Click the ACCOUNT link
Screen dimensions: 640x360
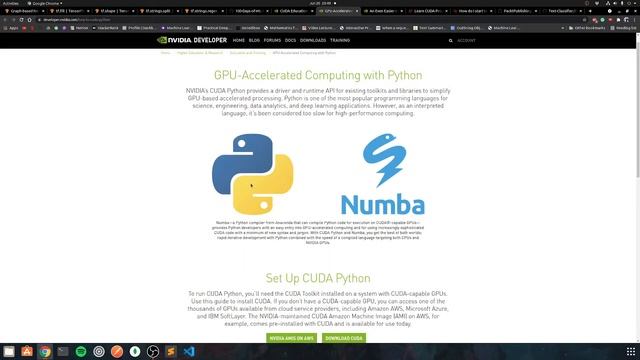pos(466,40)
